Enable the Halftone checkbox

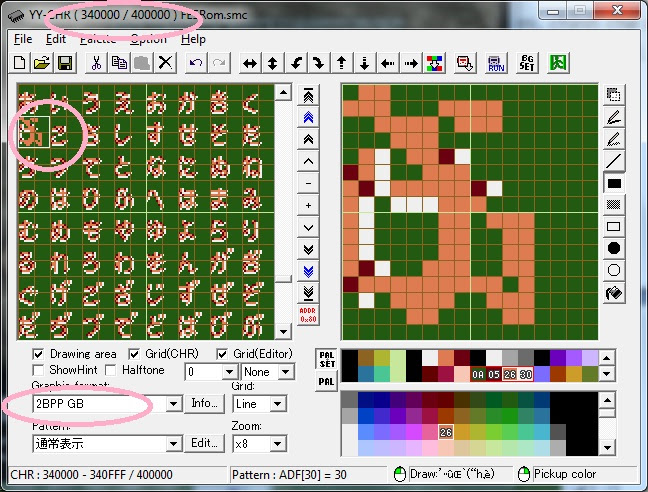coord(111,370)
